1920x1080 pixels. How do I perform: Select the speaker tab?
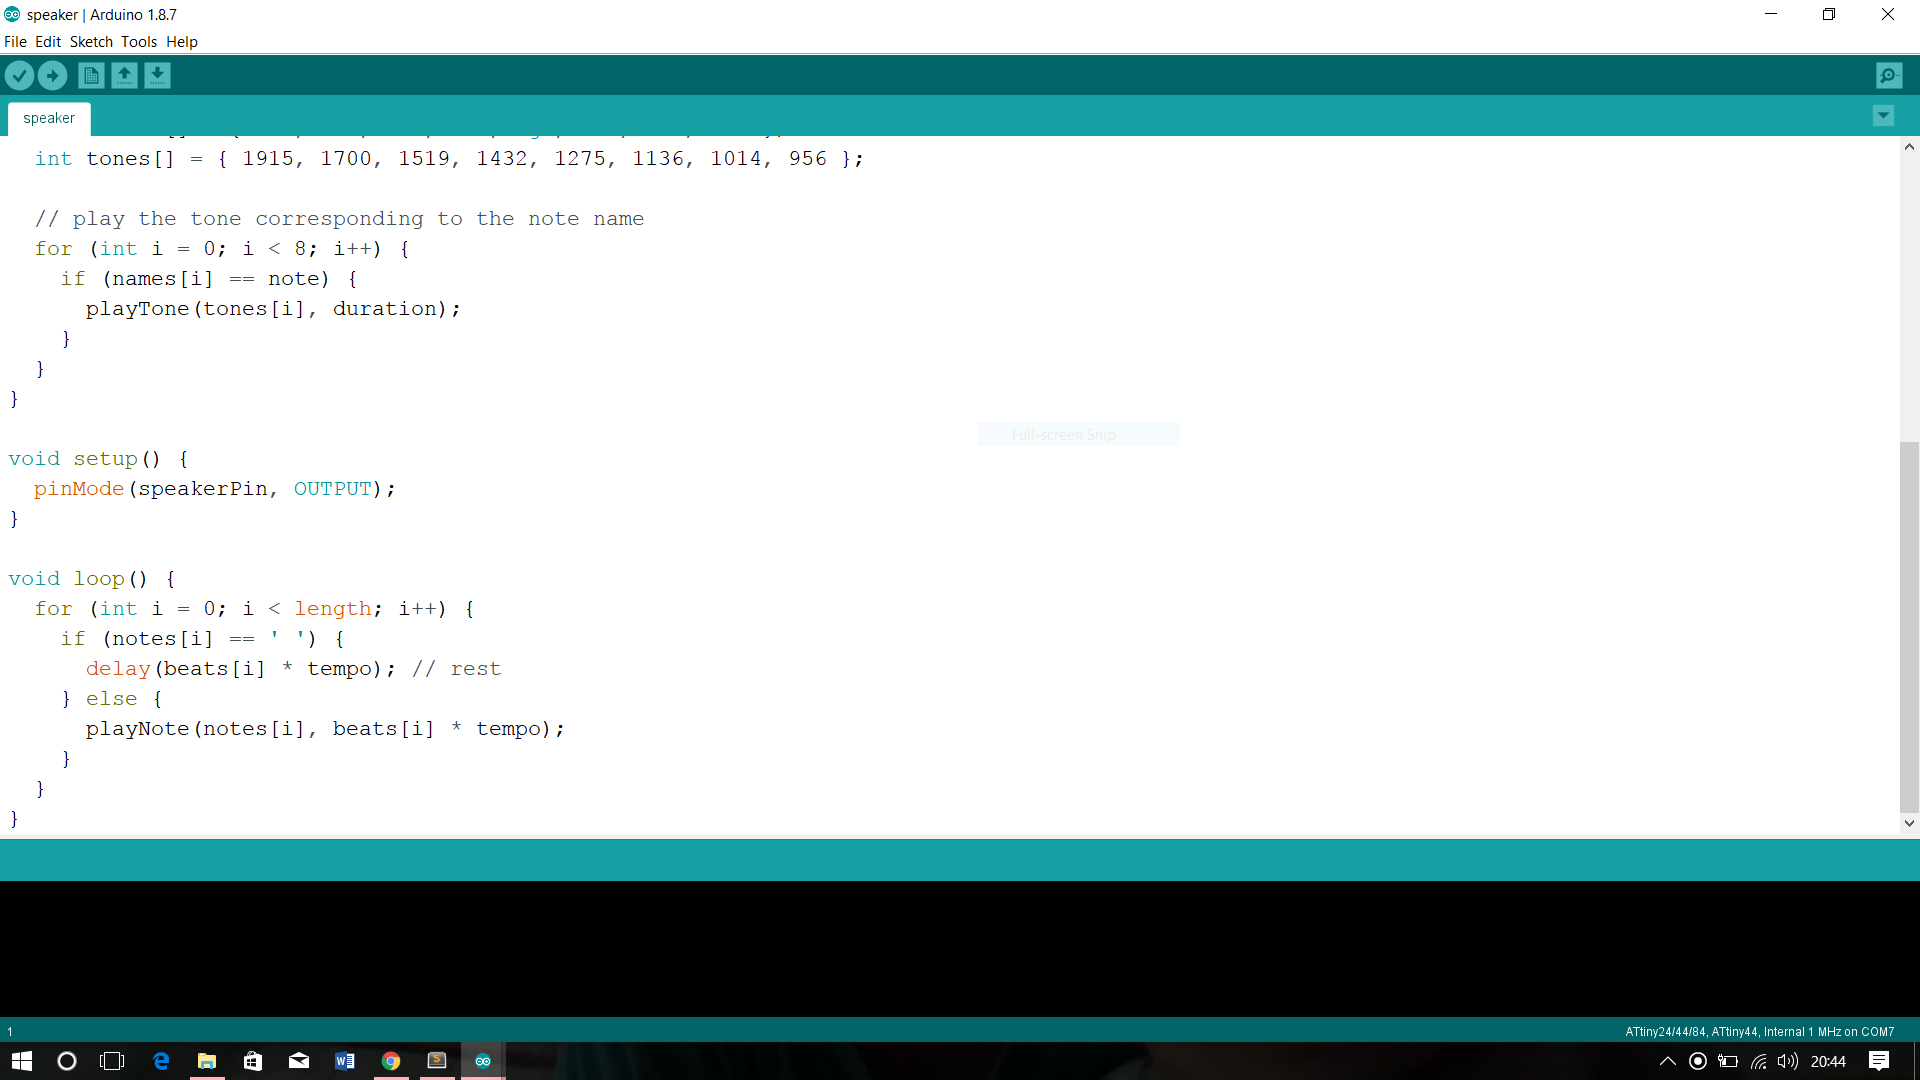coord(50,119)
